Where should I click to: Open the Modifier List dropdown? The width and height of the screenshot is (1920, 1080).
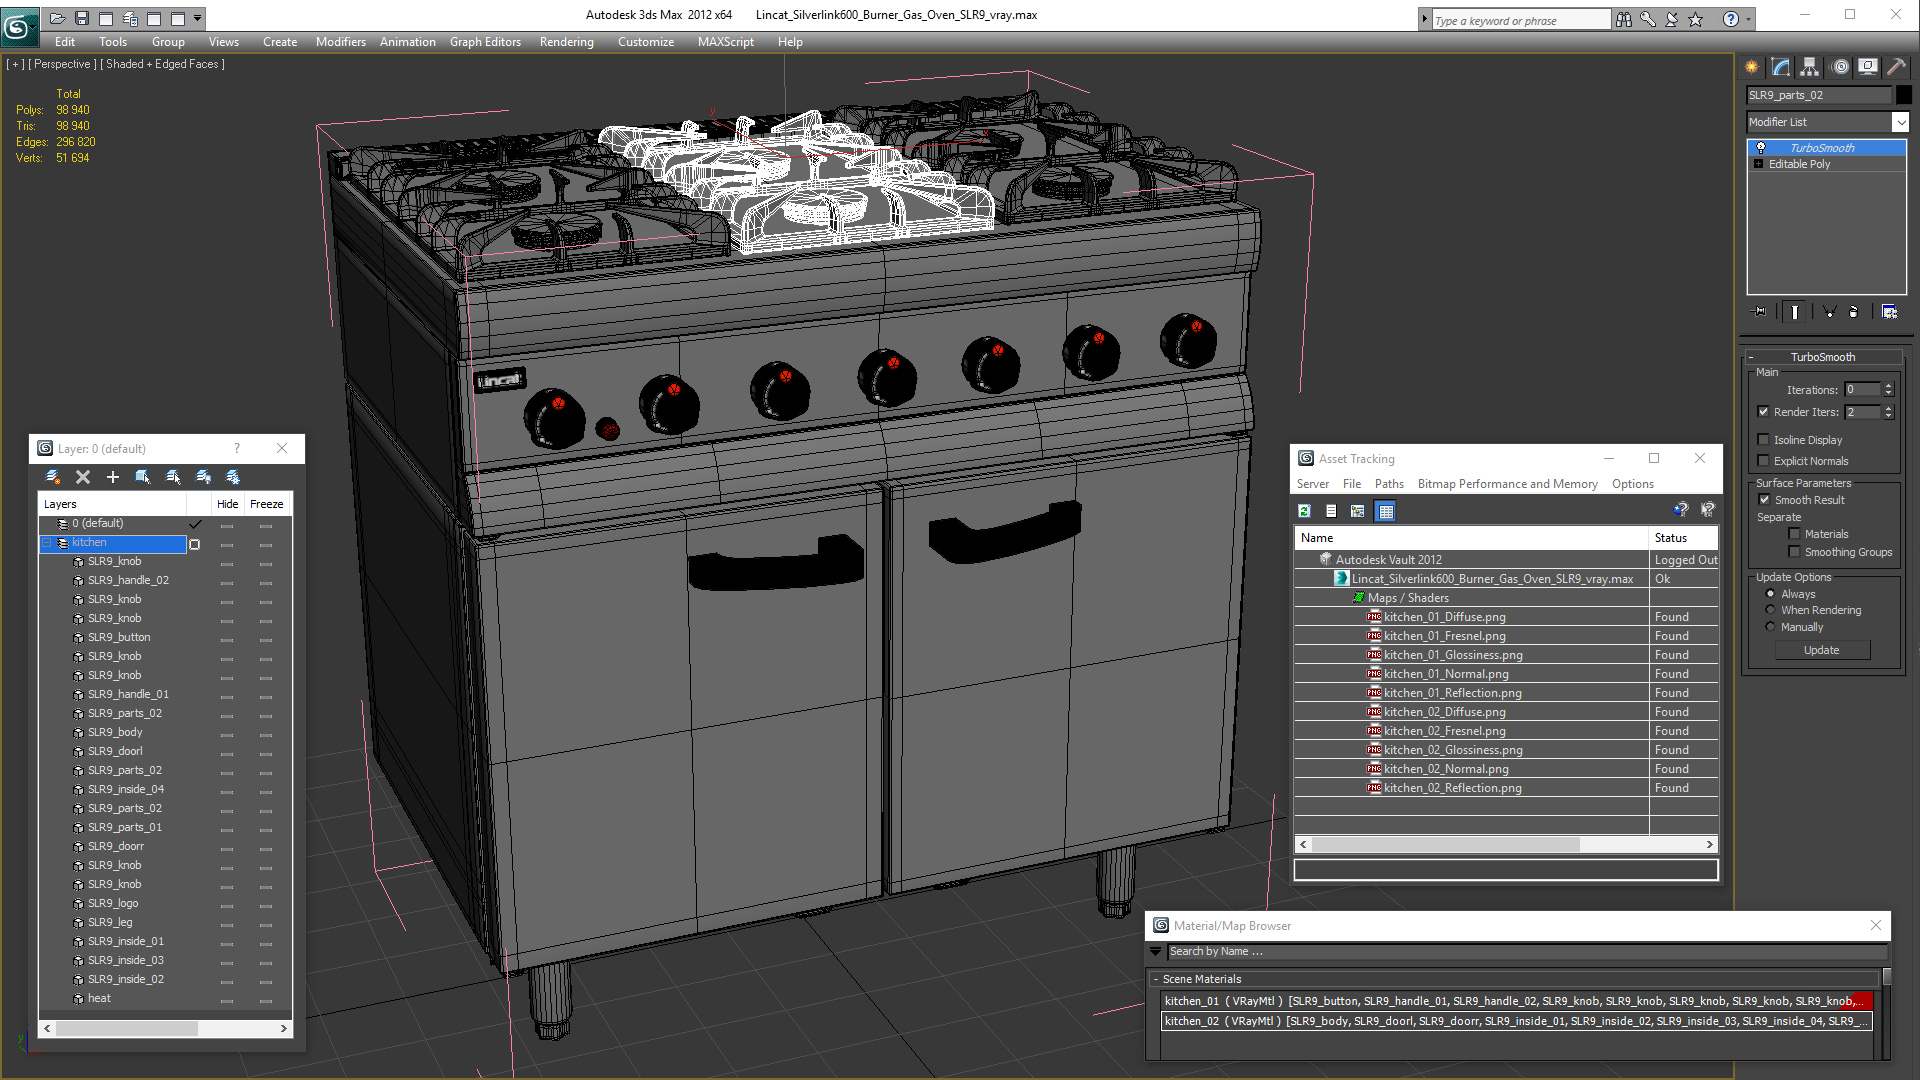click(x=1900, y=122)
